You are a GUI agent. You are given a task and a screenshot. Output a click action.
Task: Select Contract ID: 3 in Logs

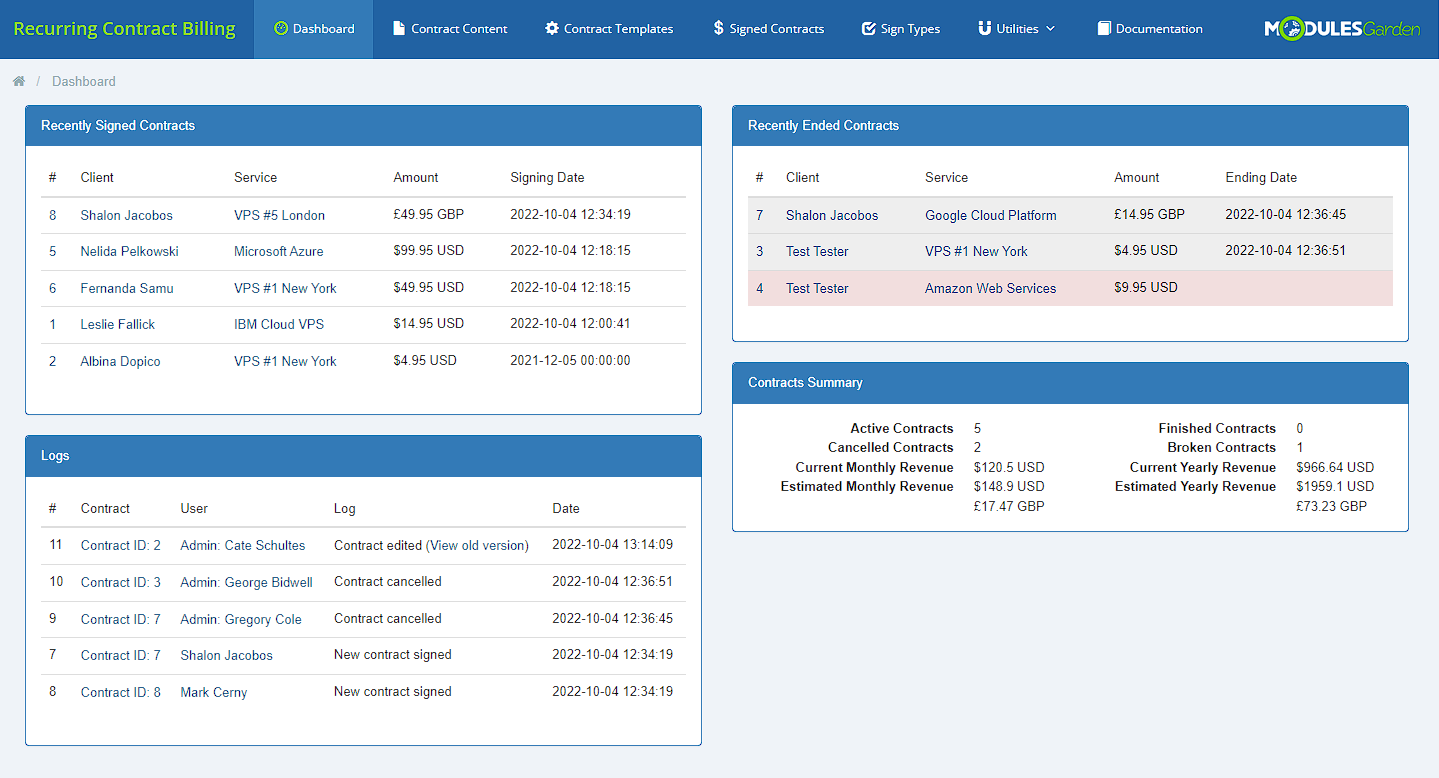(120, 582)
